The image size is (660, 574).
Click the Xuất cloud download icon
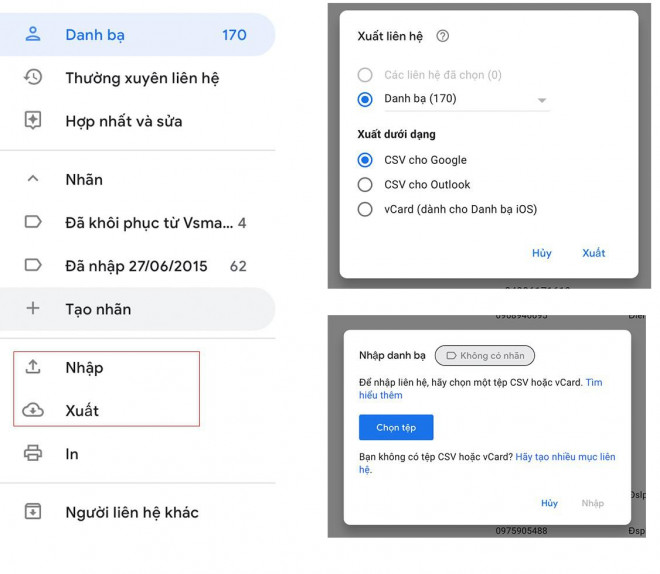pyautogui.click(x=33, y=410)
